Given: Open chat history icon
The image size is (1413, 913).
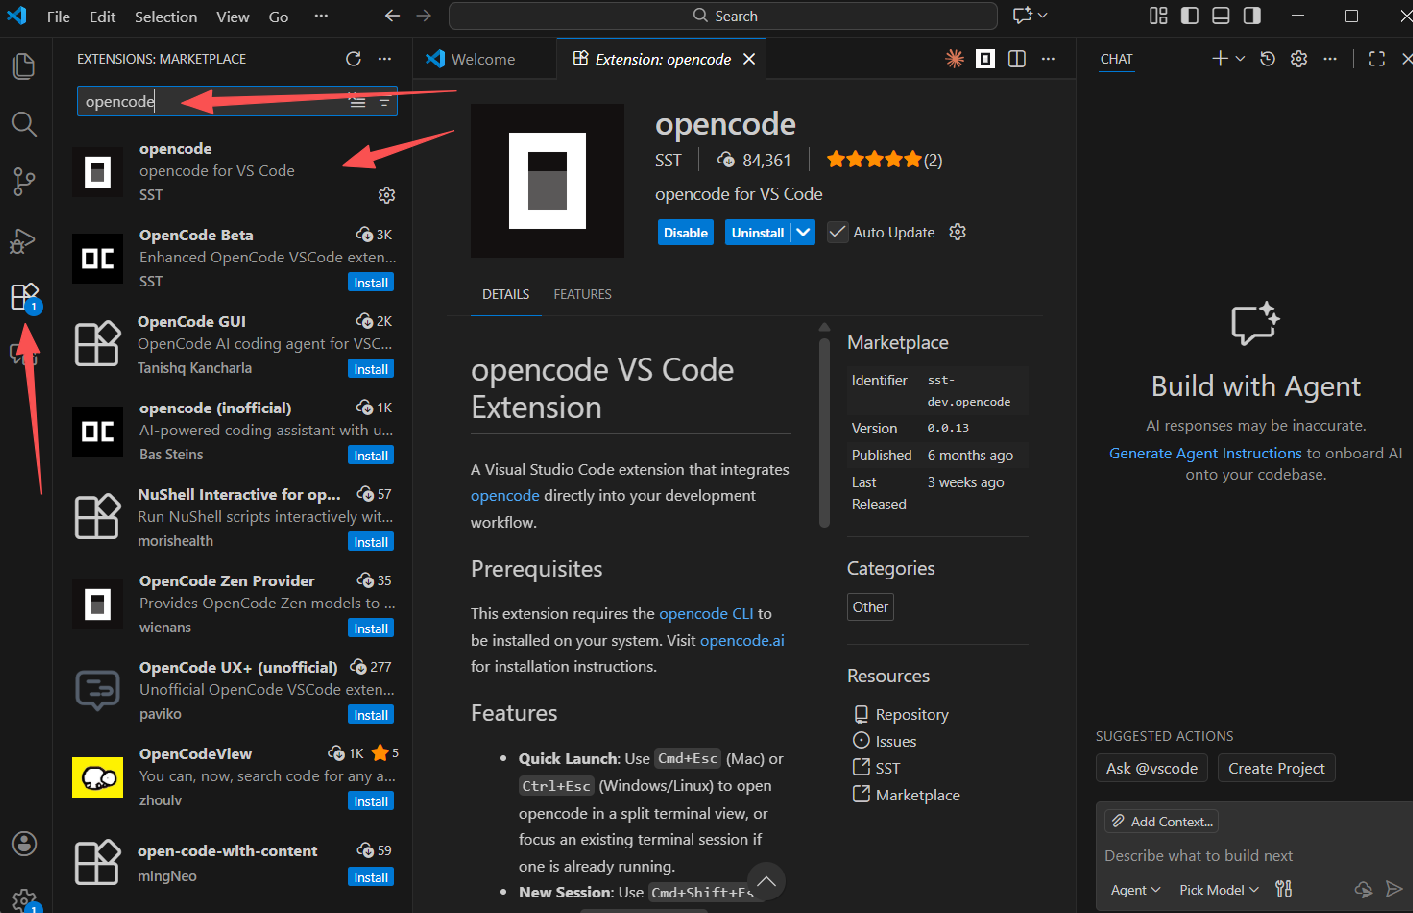Looking at the screenshot, I should 1267,59.
